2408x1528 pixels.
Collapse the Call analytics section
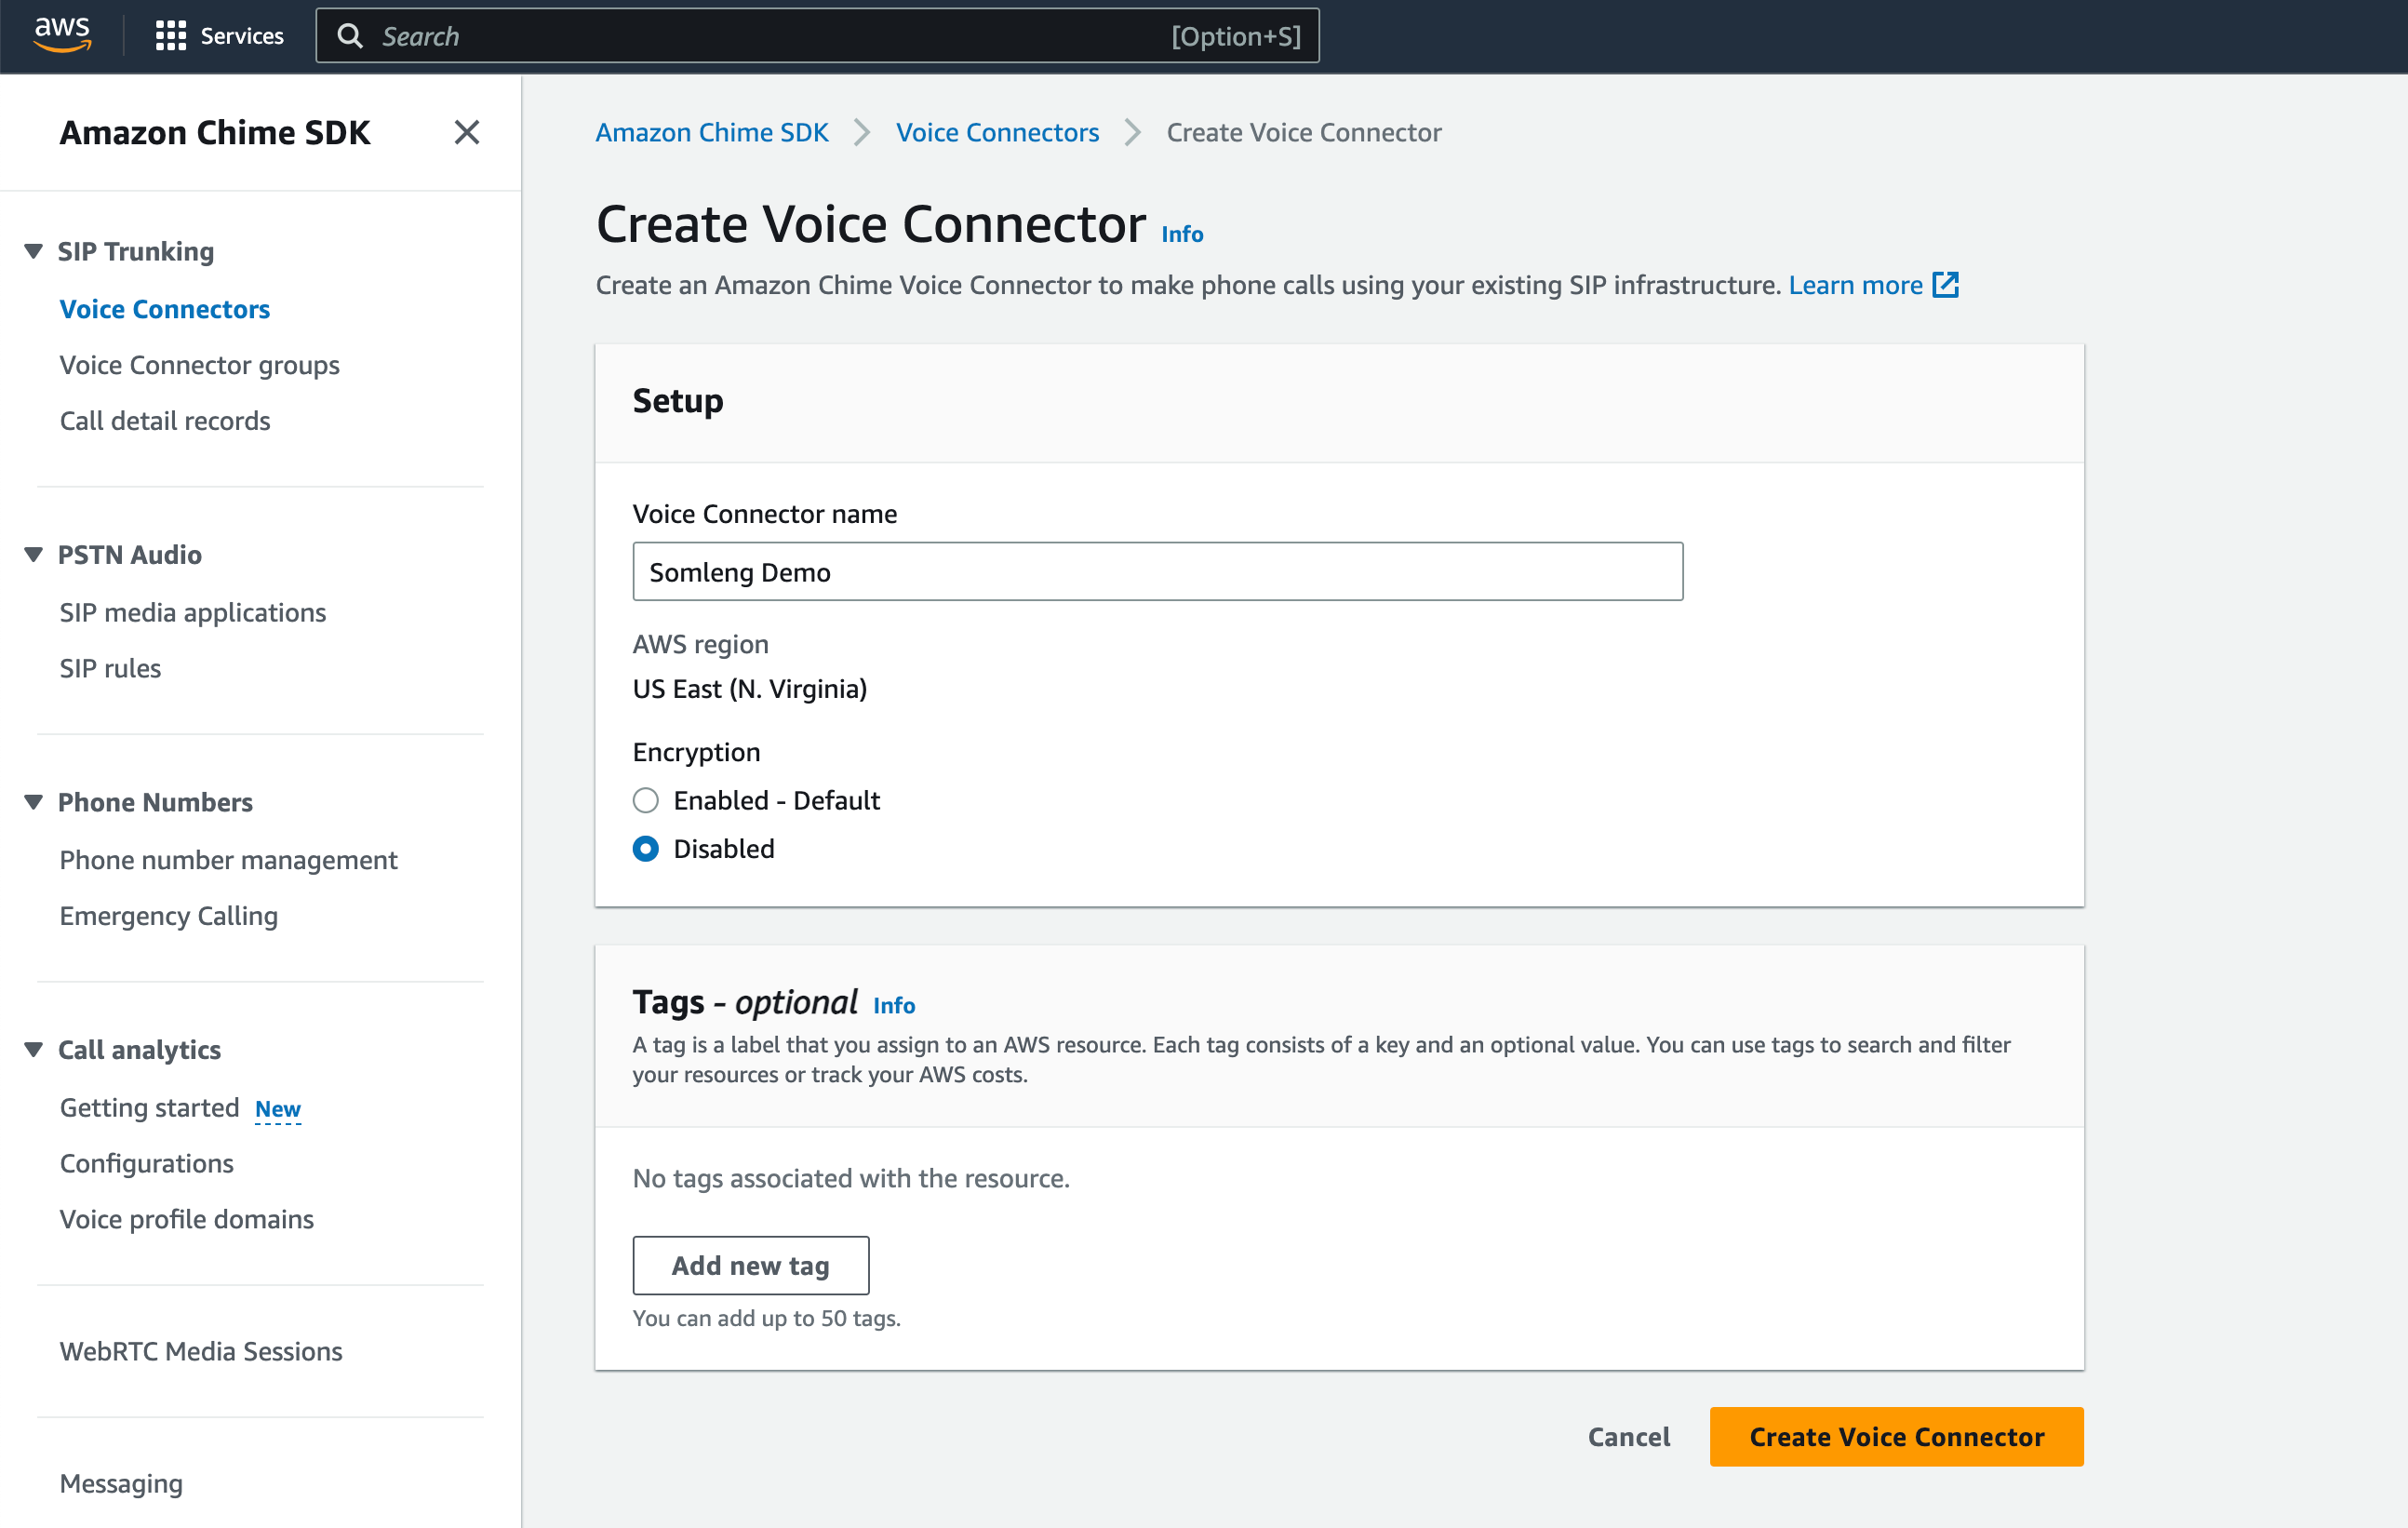point(34,1049)
